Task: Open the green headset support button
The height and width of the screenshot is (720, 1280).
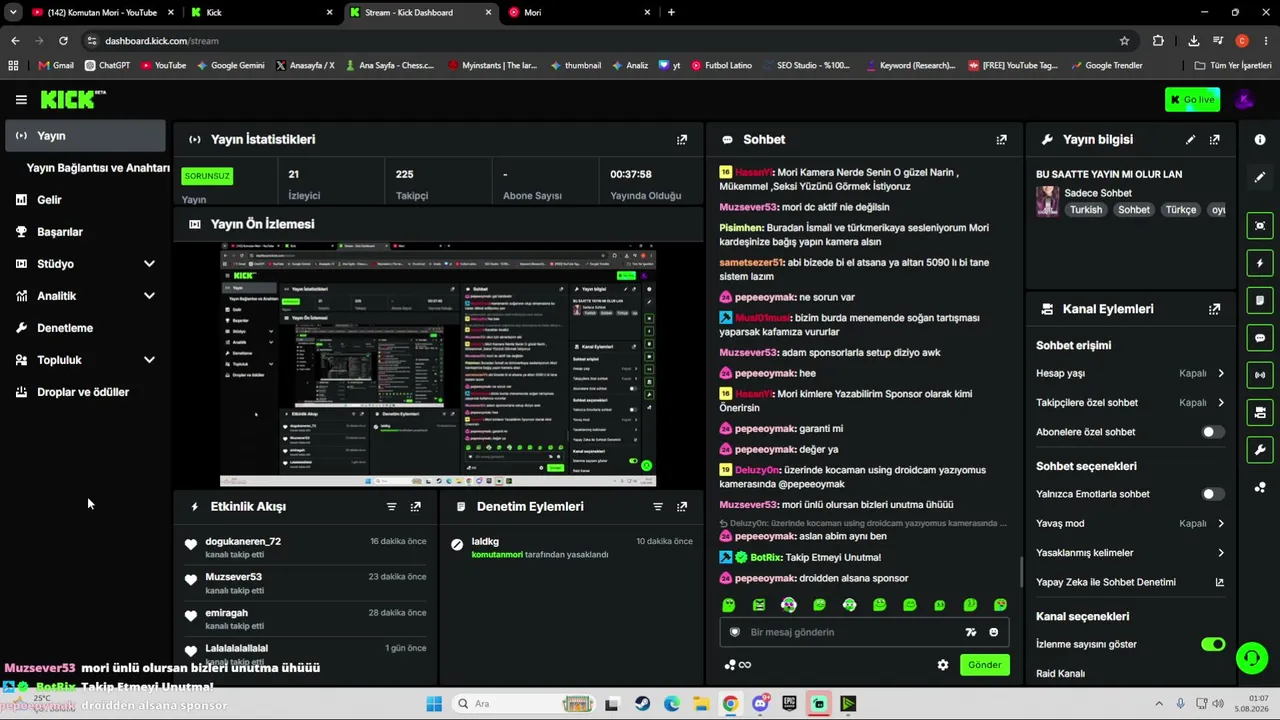Action: (x=1251, y=658)
